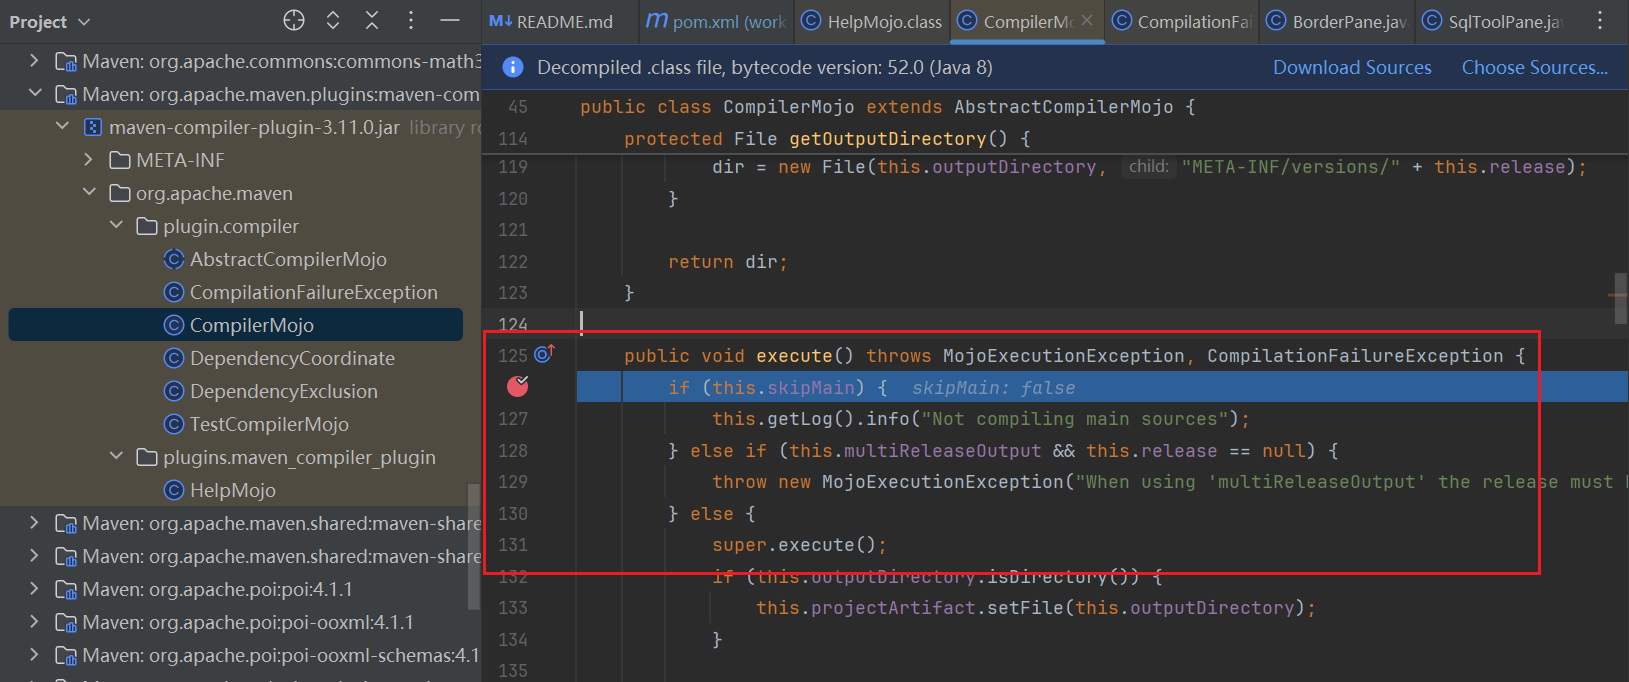The image size is (1629, 682).
Task: Select DependencyCoordinate in project tree
Action: 292,358
